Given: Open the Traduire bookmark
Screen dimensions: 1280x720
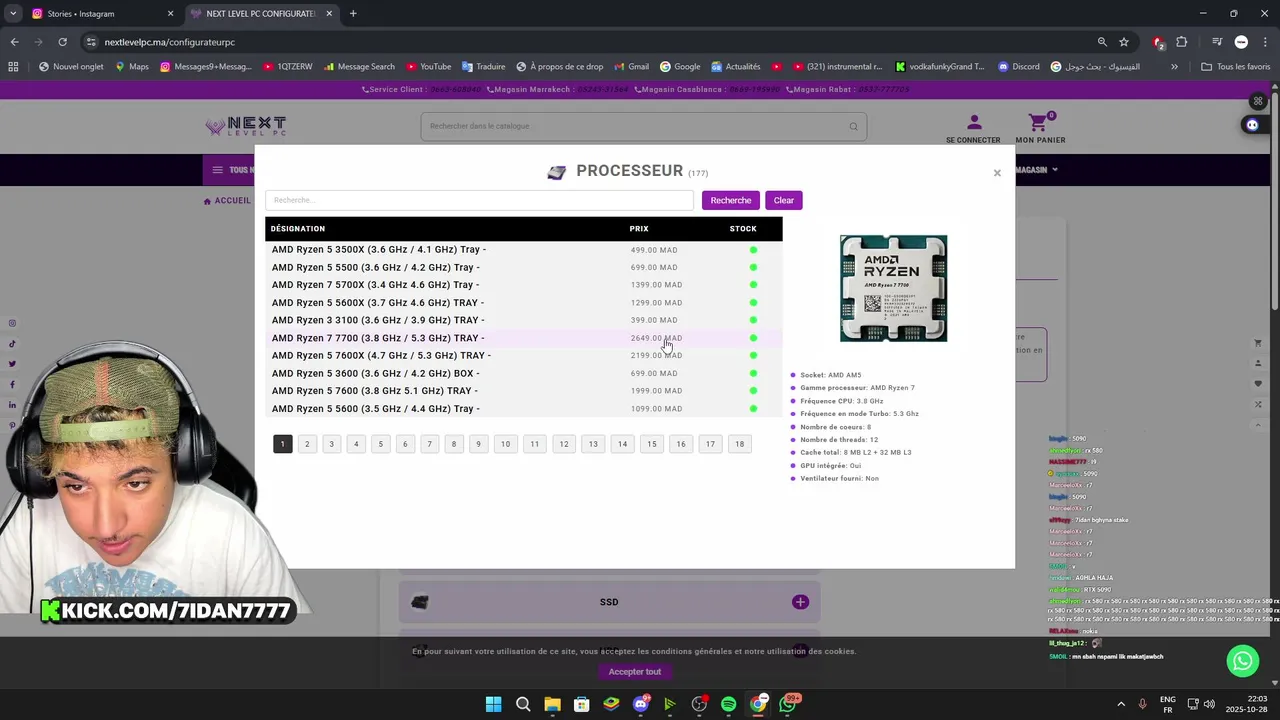Looking at the screenshot, I should (x=483, y=67).
